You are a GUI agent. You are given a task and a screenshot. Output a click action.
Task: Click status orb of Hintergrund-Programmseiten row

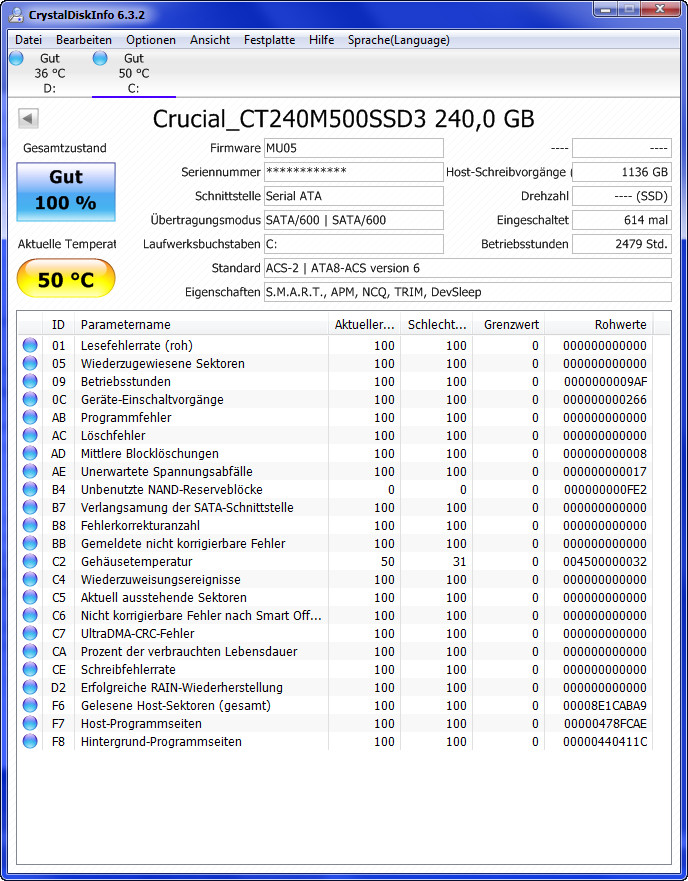click(30, 741)
